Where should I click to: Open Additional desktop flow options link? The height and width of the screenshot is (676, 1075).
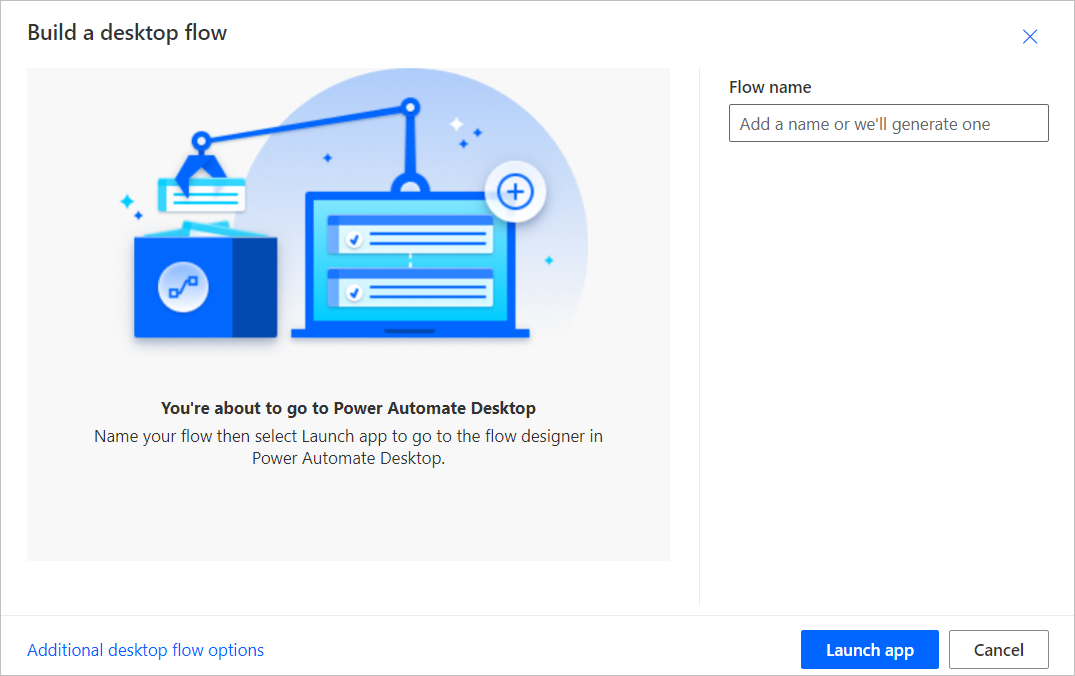[x=145, y=650]
